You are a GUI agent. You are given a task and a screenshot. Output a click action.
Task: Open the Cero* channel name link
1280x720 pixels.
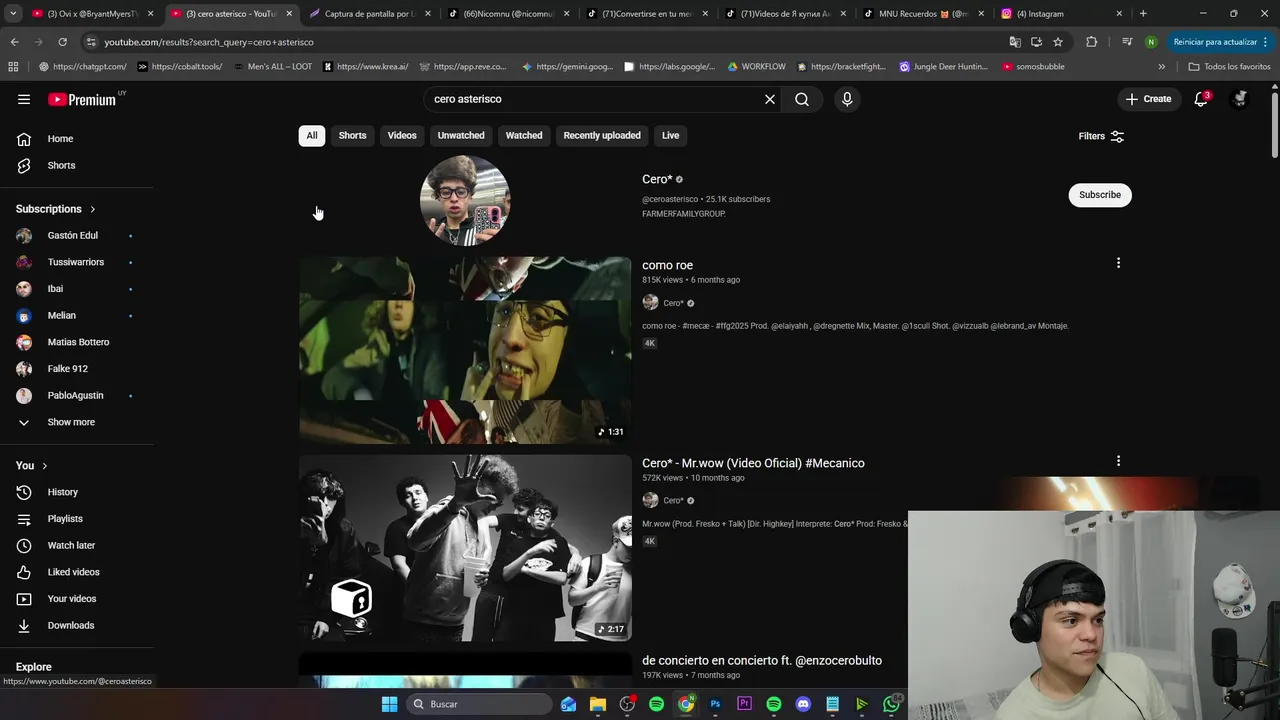tap(657, 180)
